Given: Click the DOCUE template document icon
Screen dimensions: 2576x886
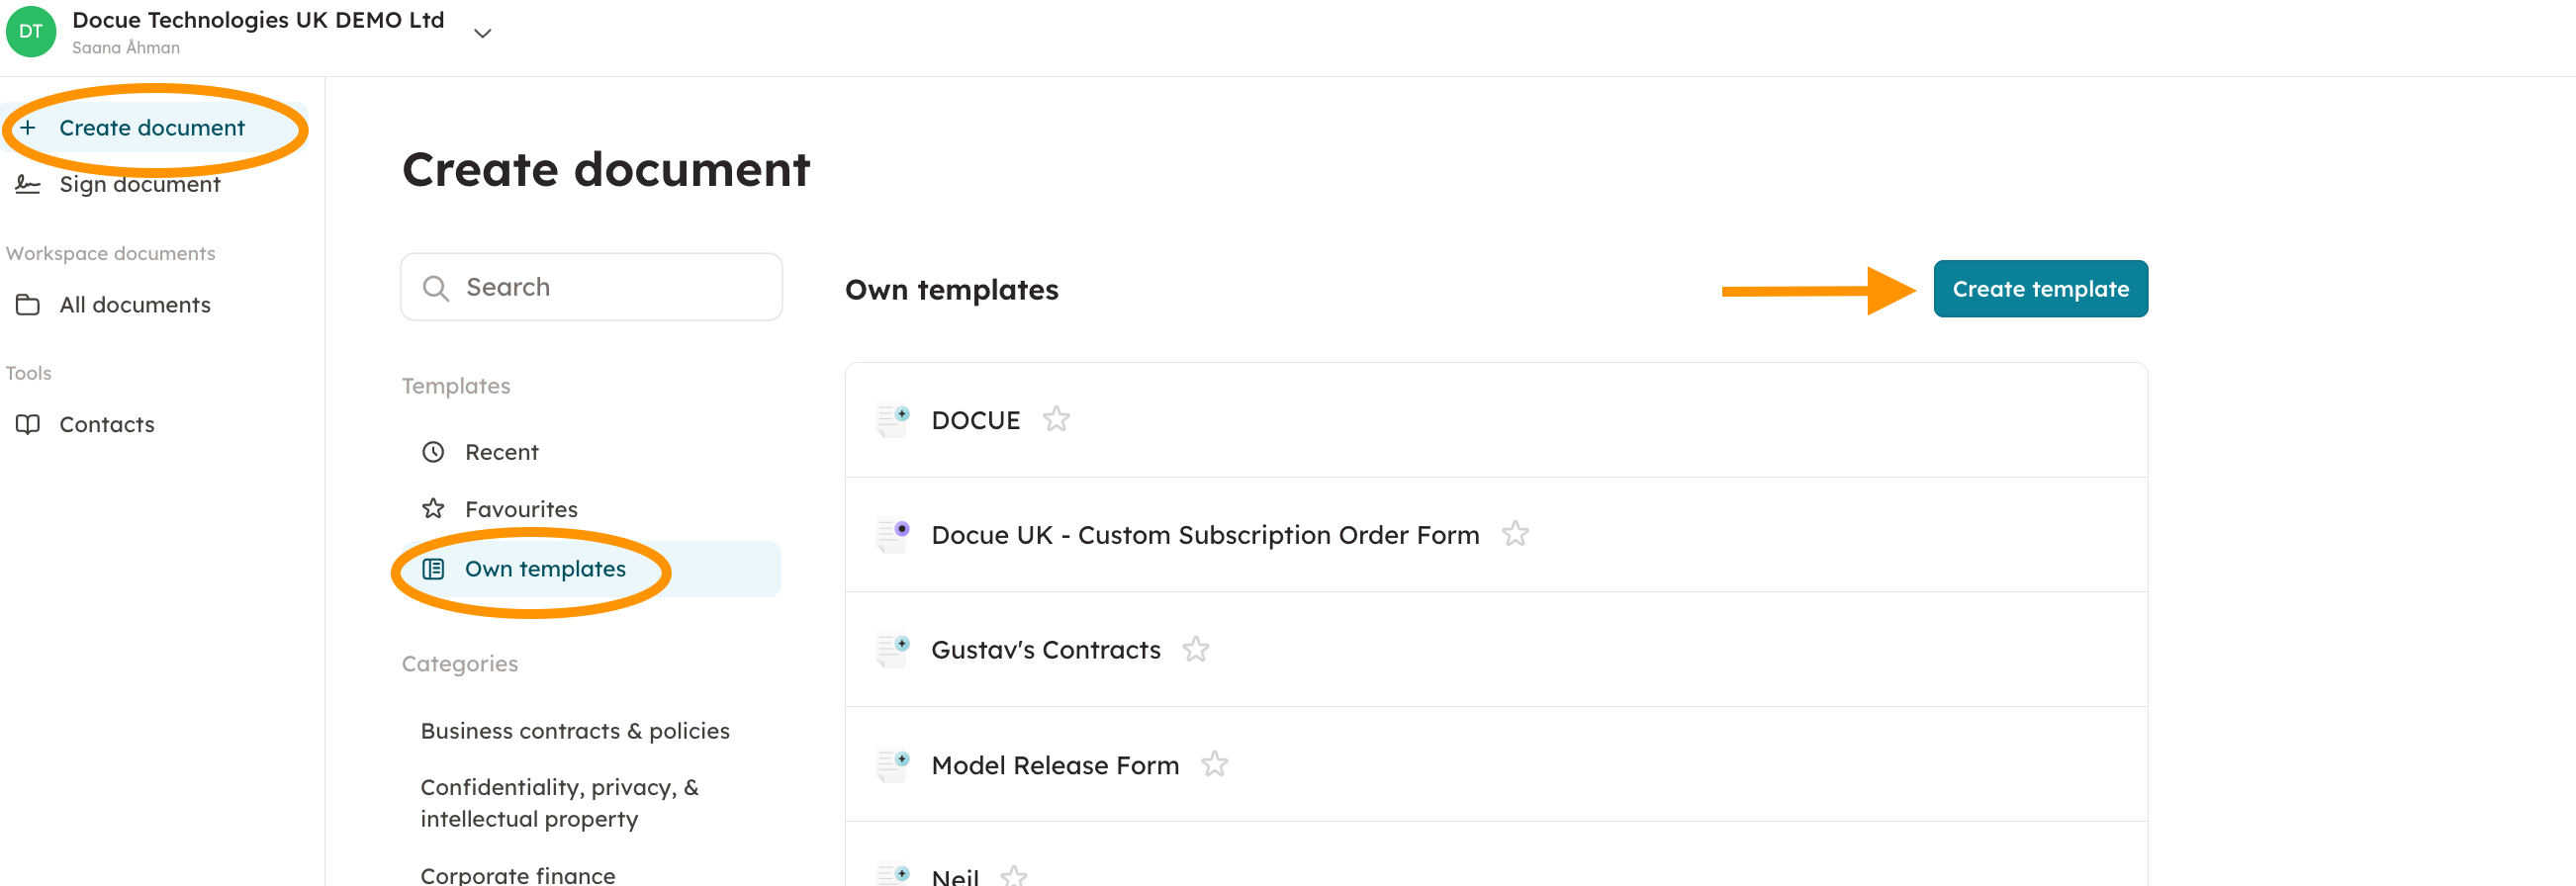Looking at the screenshot, I should pyautogui.click(x=892, y=420).
